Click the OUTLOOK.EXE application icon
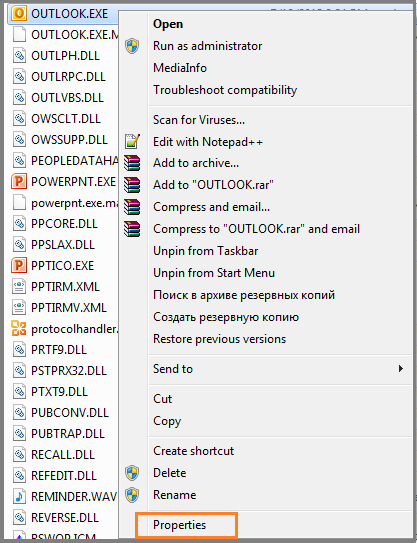Viewport: 417px width, 543px height. (x=19, y=14)
